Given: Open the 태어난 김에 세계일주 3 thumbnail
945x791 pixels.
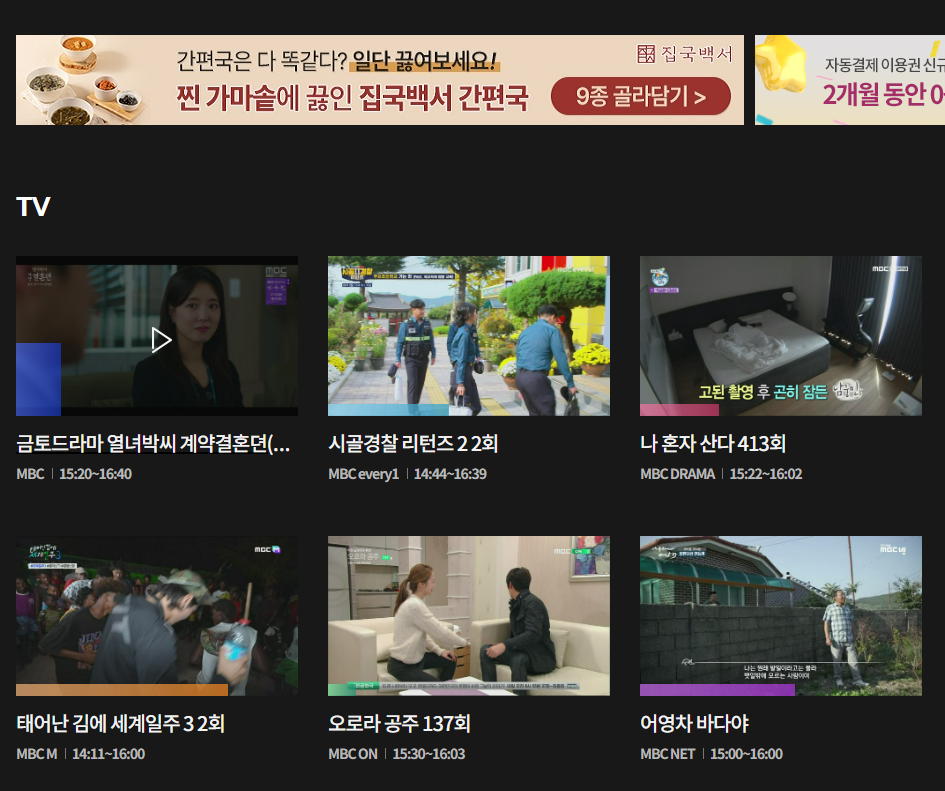Looking at the screenshot, I should 157,616.
